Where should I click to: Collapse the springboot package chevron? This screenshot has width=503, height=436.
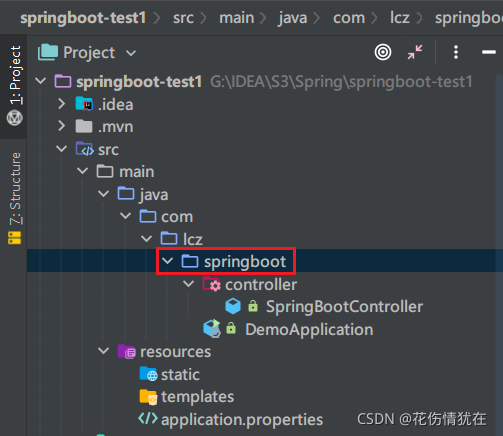coord(168,261)
